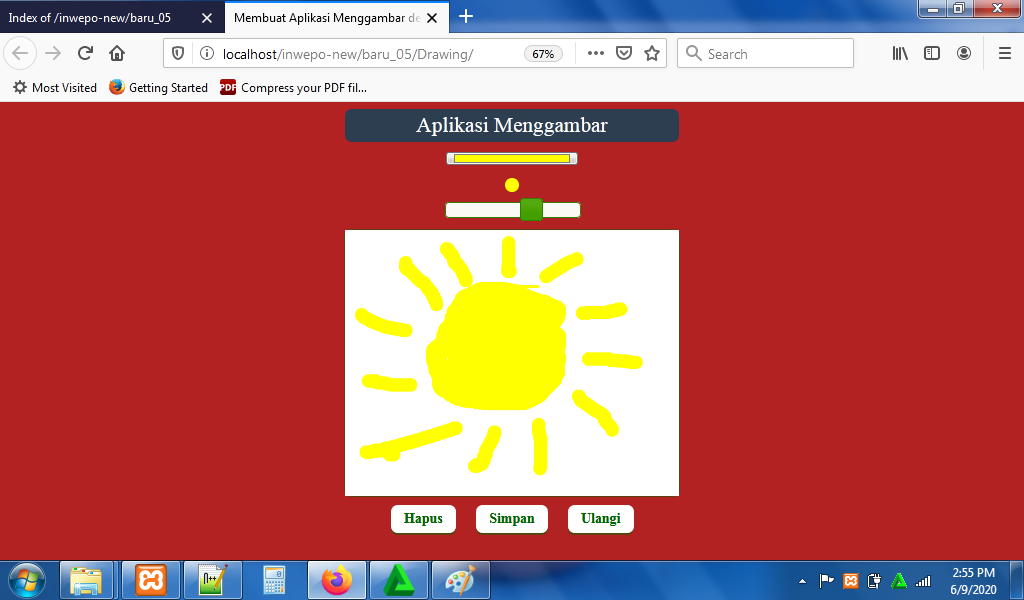Image resolution: width=1024 pixels, height=600 pixels.
Task: Click the Simpan button
Action: [x=512, y=519]
